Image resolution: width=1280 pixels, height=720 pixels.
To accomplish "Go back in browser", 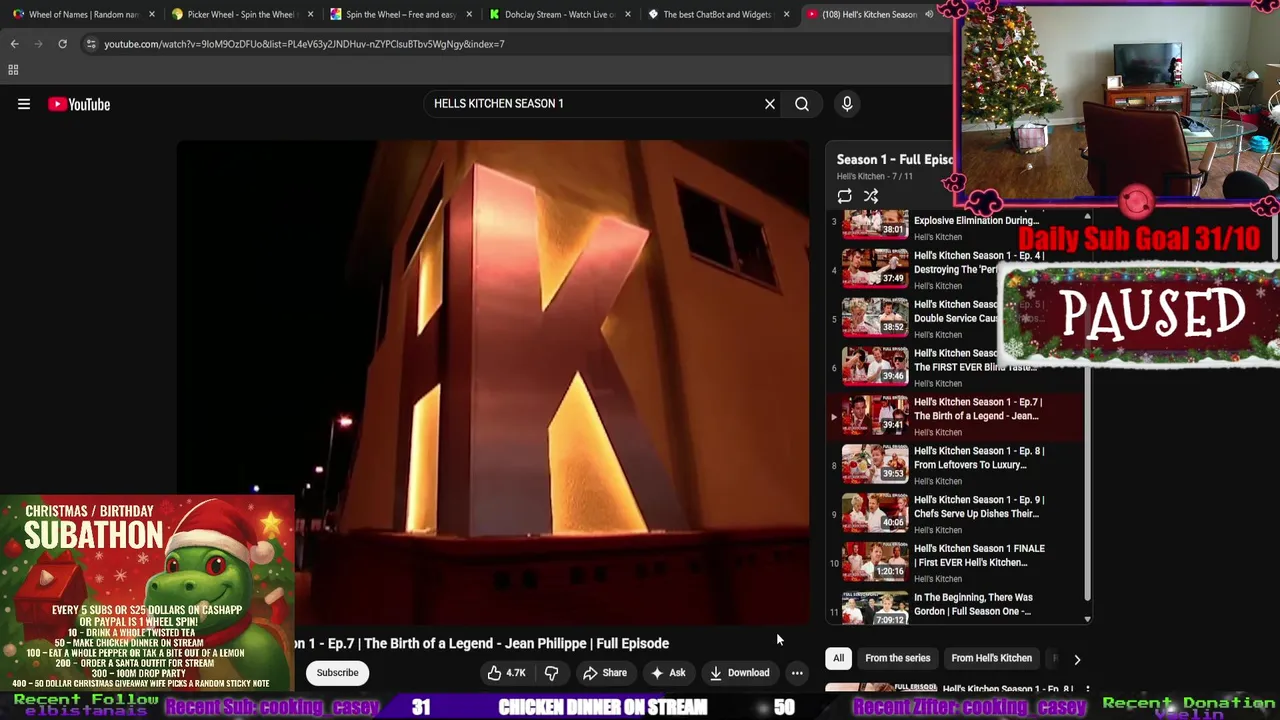I will click(14, 44).
